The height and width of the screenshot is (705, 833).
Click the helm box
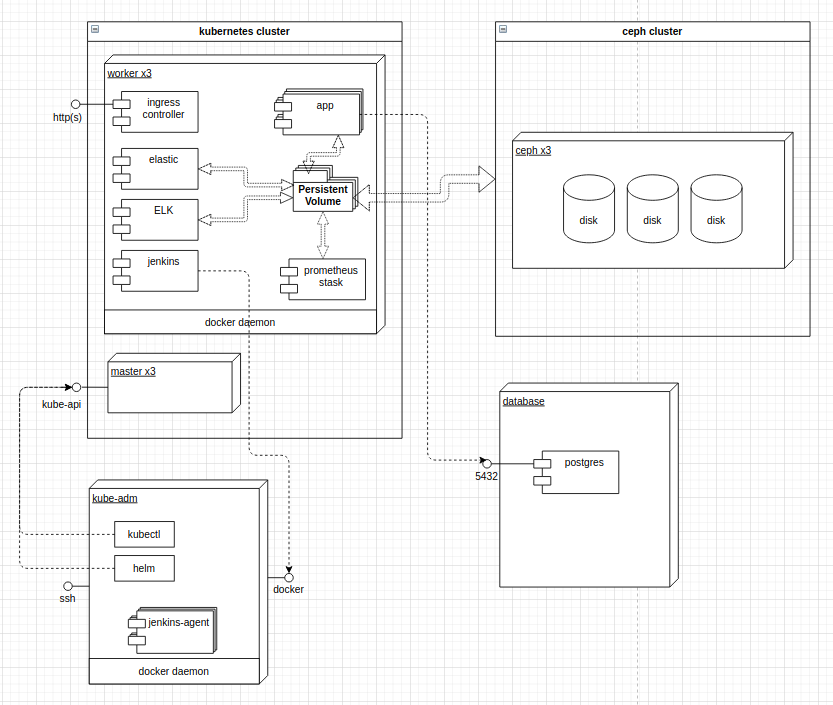coord(144,569)
